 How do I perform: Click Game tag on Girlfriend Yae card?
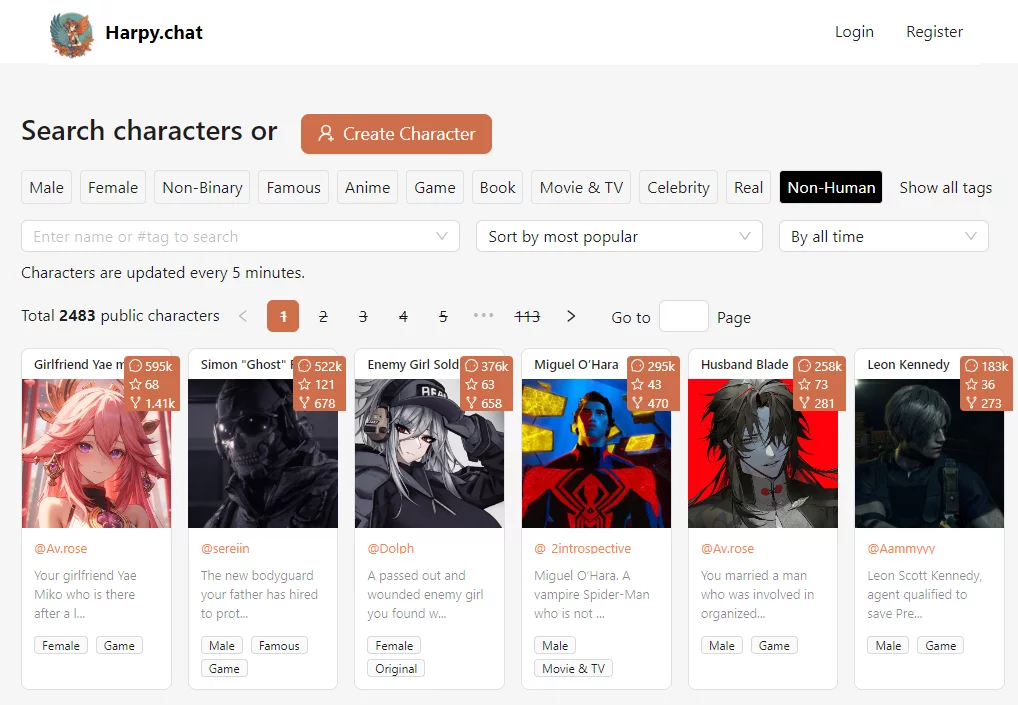click(x=119, y=645)
